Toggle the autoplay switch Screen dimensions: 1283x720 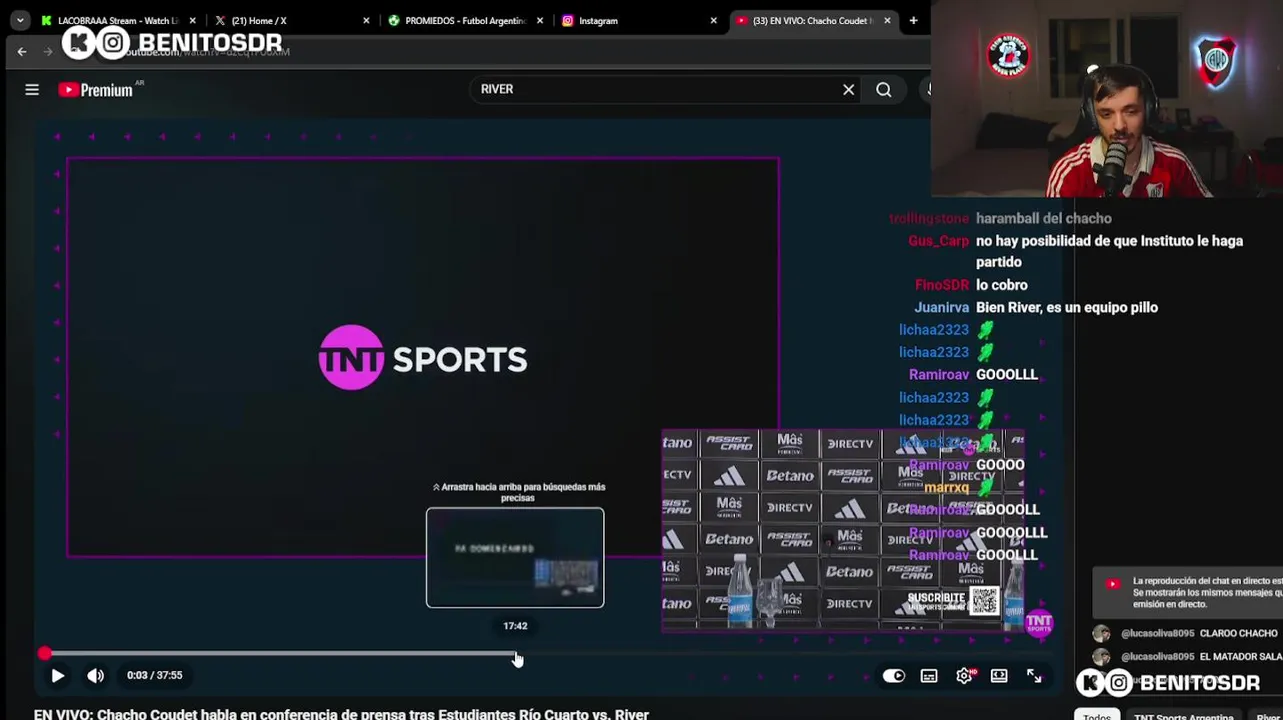pos(893,676)
